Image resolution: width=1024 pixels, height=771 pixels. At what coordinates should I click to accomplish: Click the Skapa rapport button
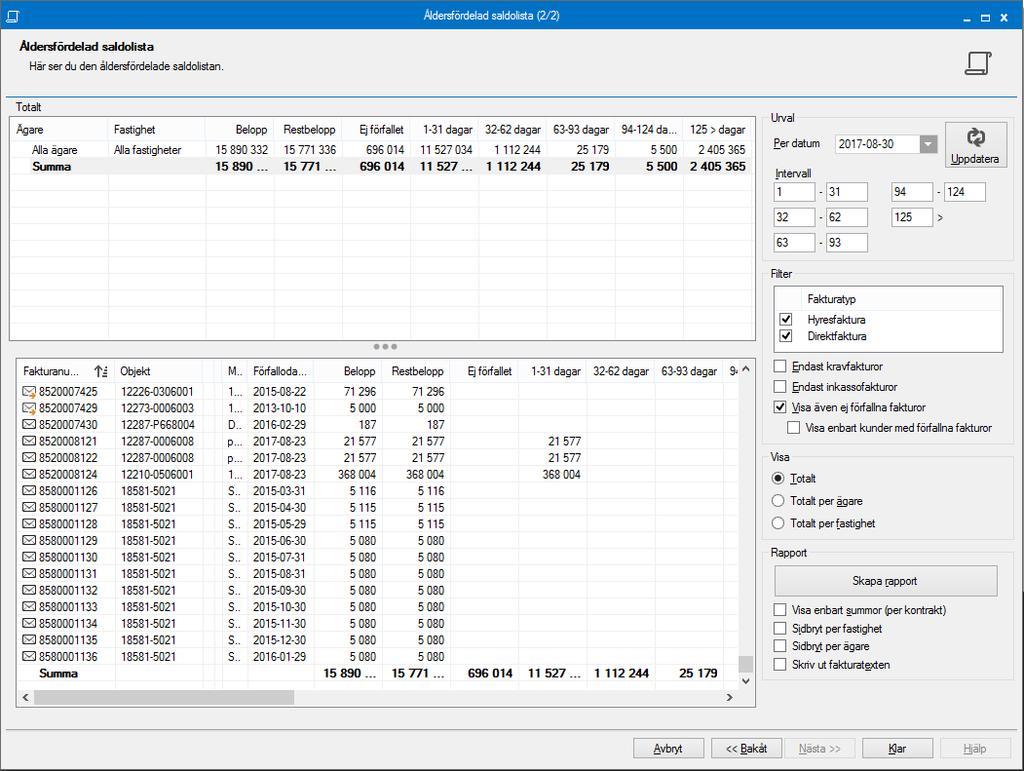click(885, 581)
